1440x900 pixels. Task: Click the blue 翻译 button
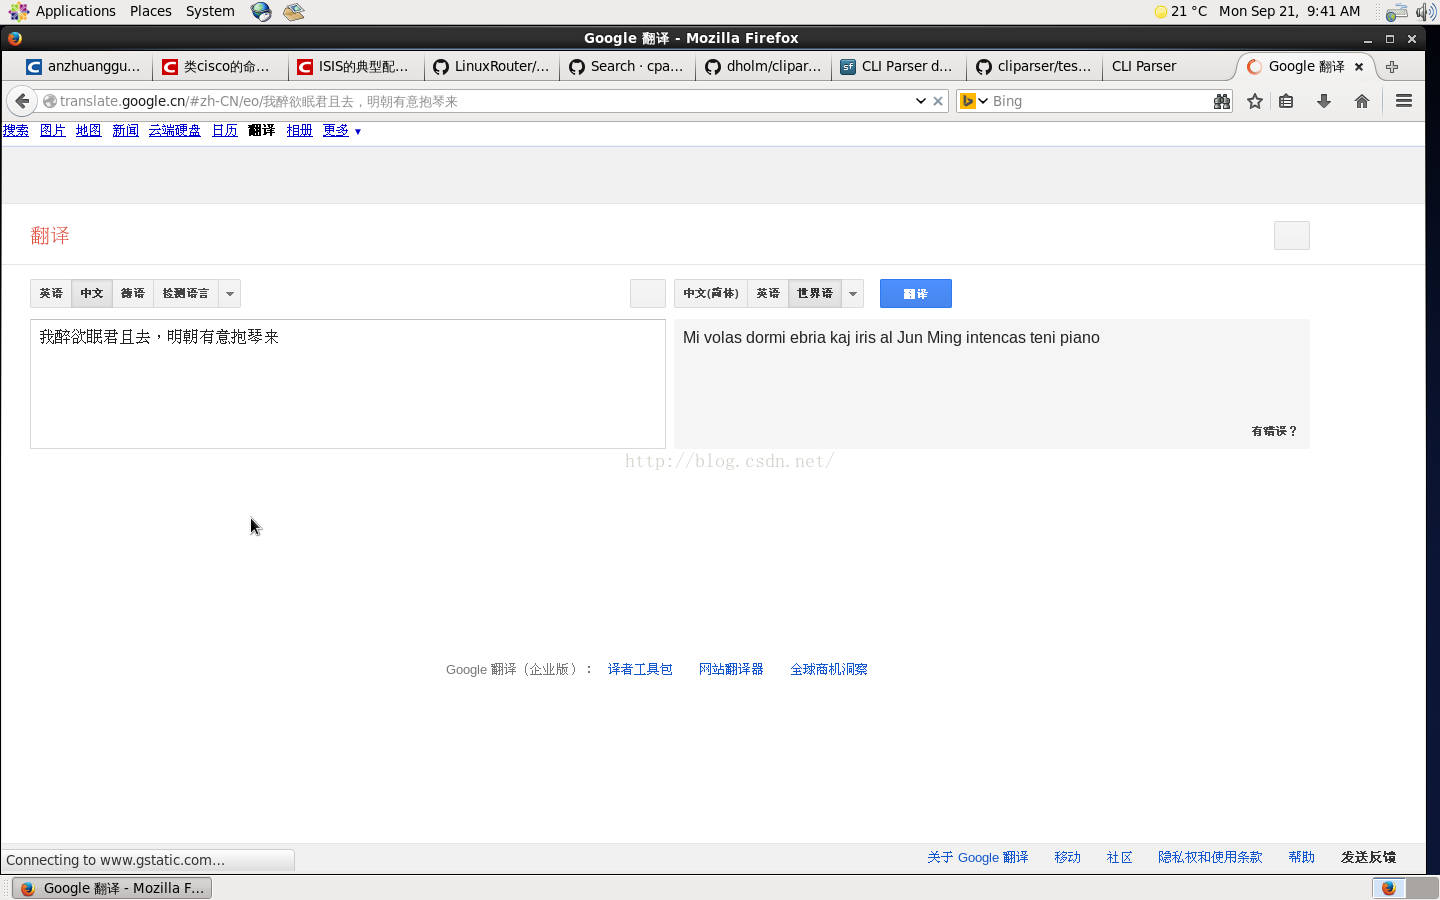(916, 293)
